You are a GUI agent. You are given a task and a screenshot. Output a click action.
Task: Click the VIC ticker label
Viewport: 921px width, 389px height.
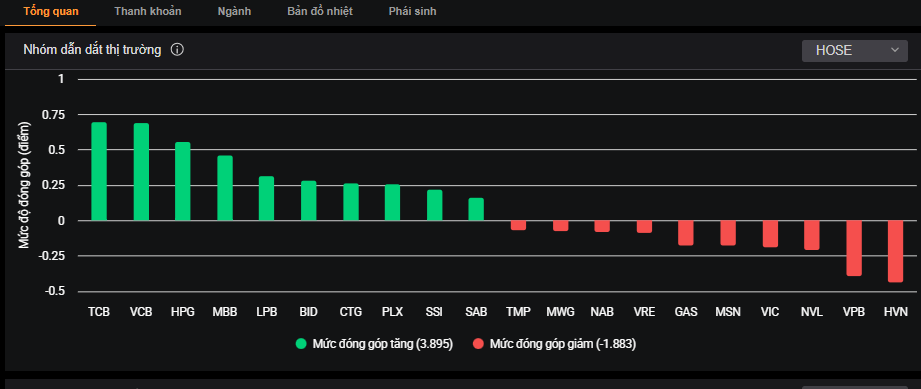point(770,312)
